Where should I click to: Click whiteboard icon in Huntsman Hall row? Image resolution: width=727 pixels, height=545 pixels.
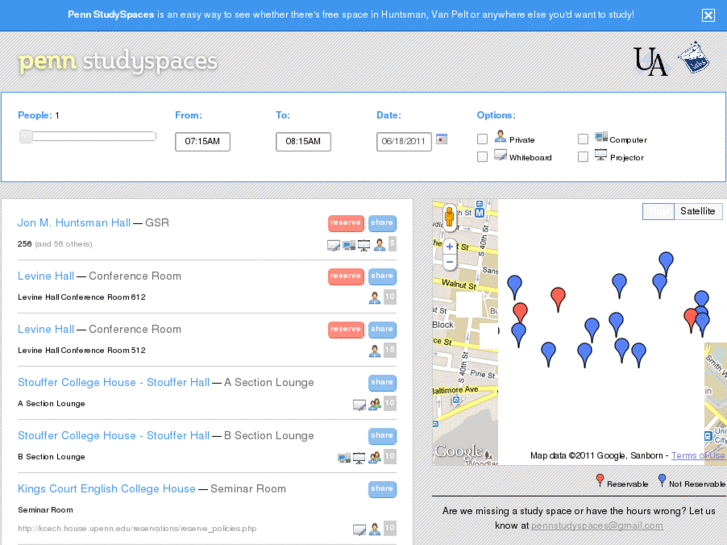point(333,245)
